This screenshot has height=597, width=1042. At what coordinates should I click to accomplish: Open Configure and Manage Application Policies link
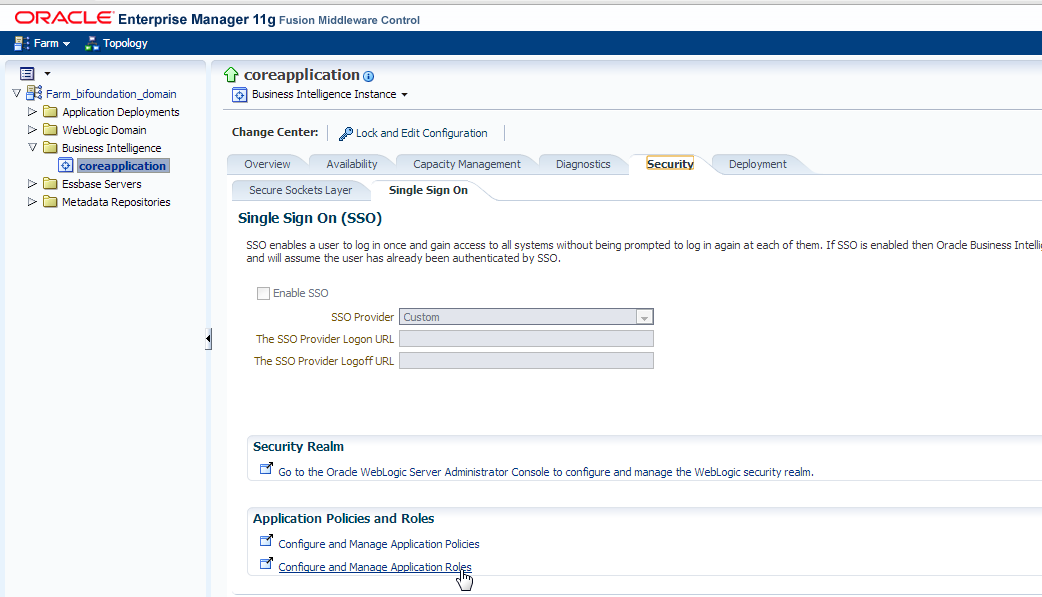[379, 544]
